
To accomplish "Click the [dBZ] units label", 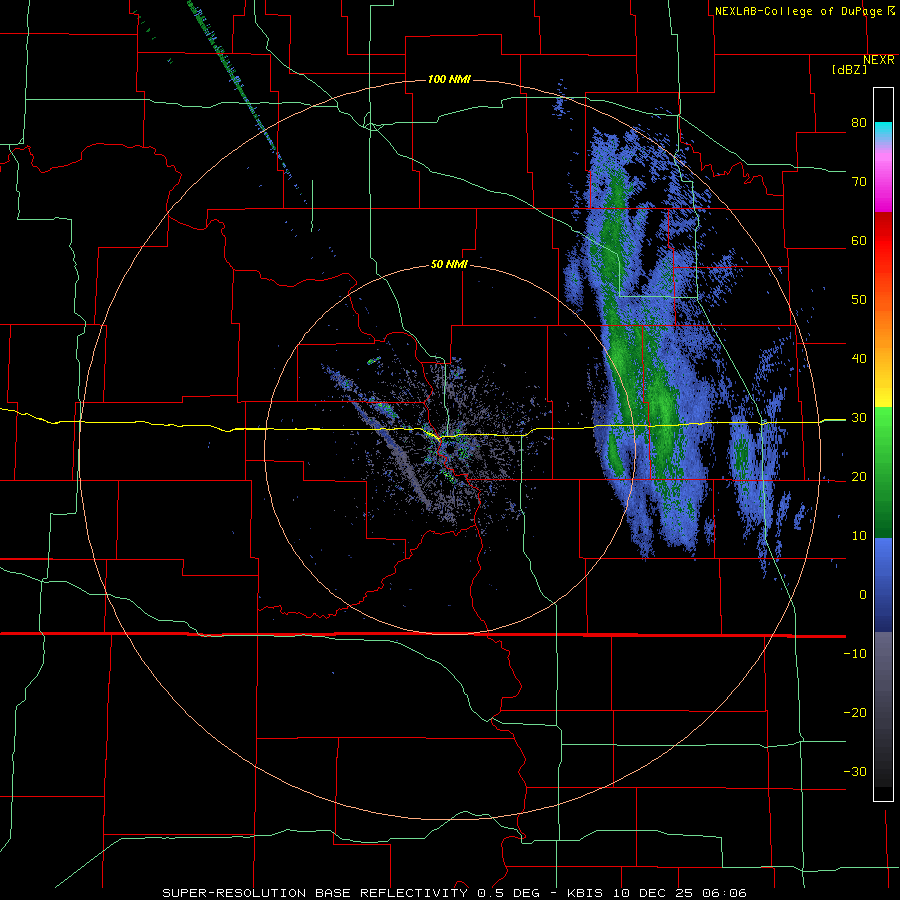I will [x=849, y=70].
